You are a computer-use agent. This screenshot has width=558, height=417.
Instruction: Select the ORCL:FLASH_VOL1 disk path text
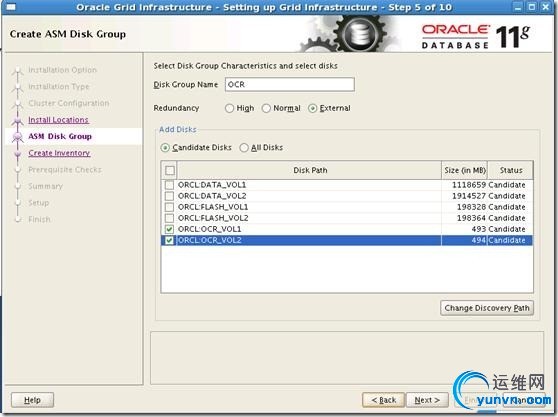coord(213,207)
